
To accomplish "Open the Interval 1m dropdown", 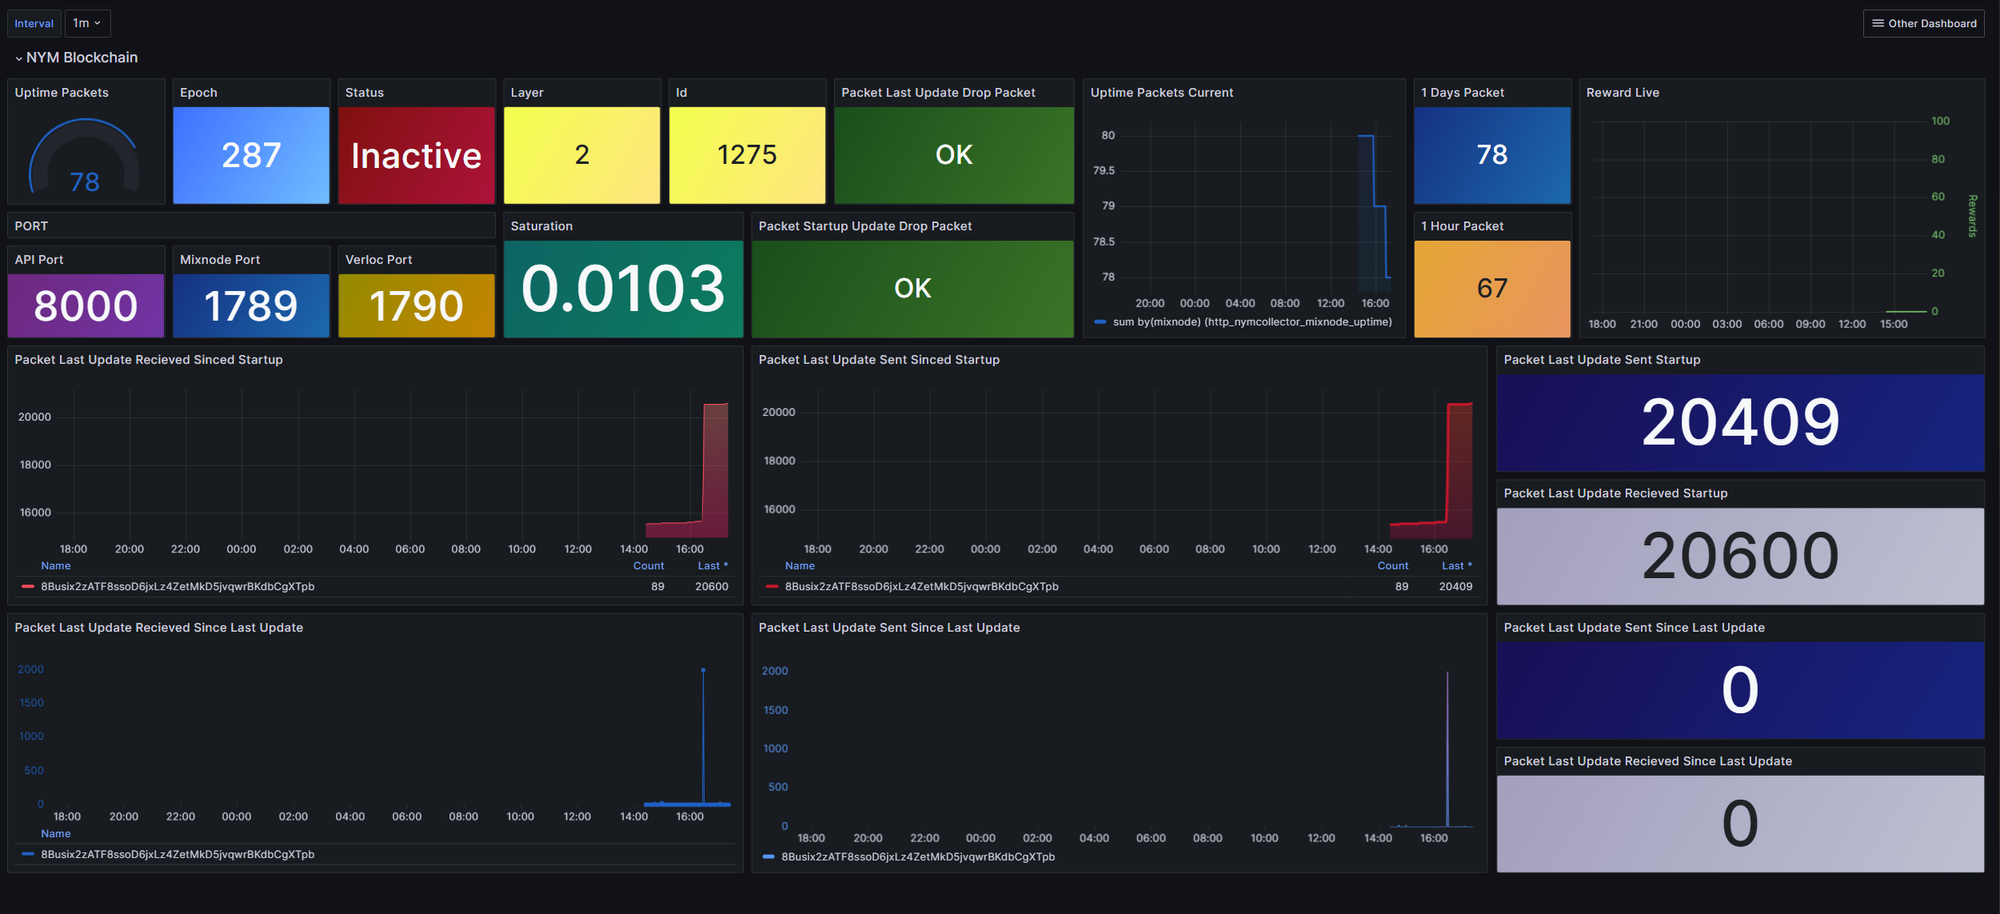I will (87, 23).
